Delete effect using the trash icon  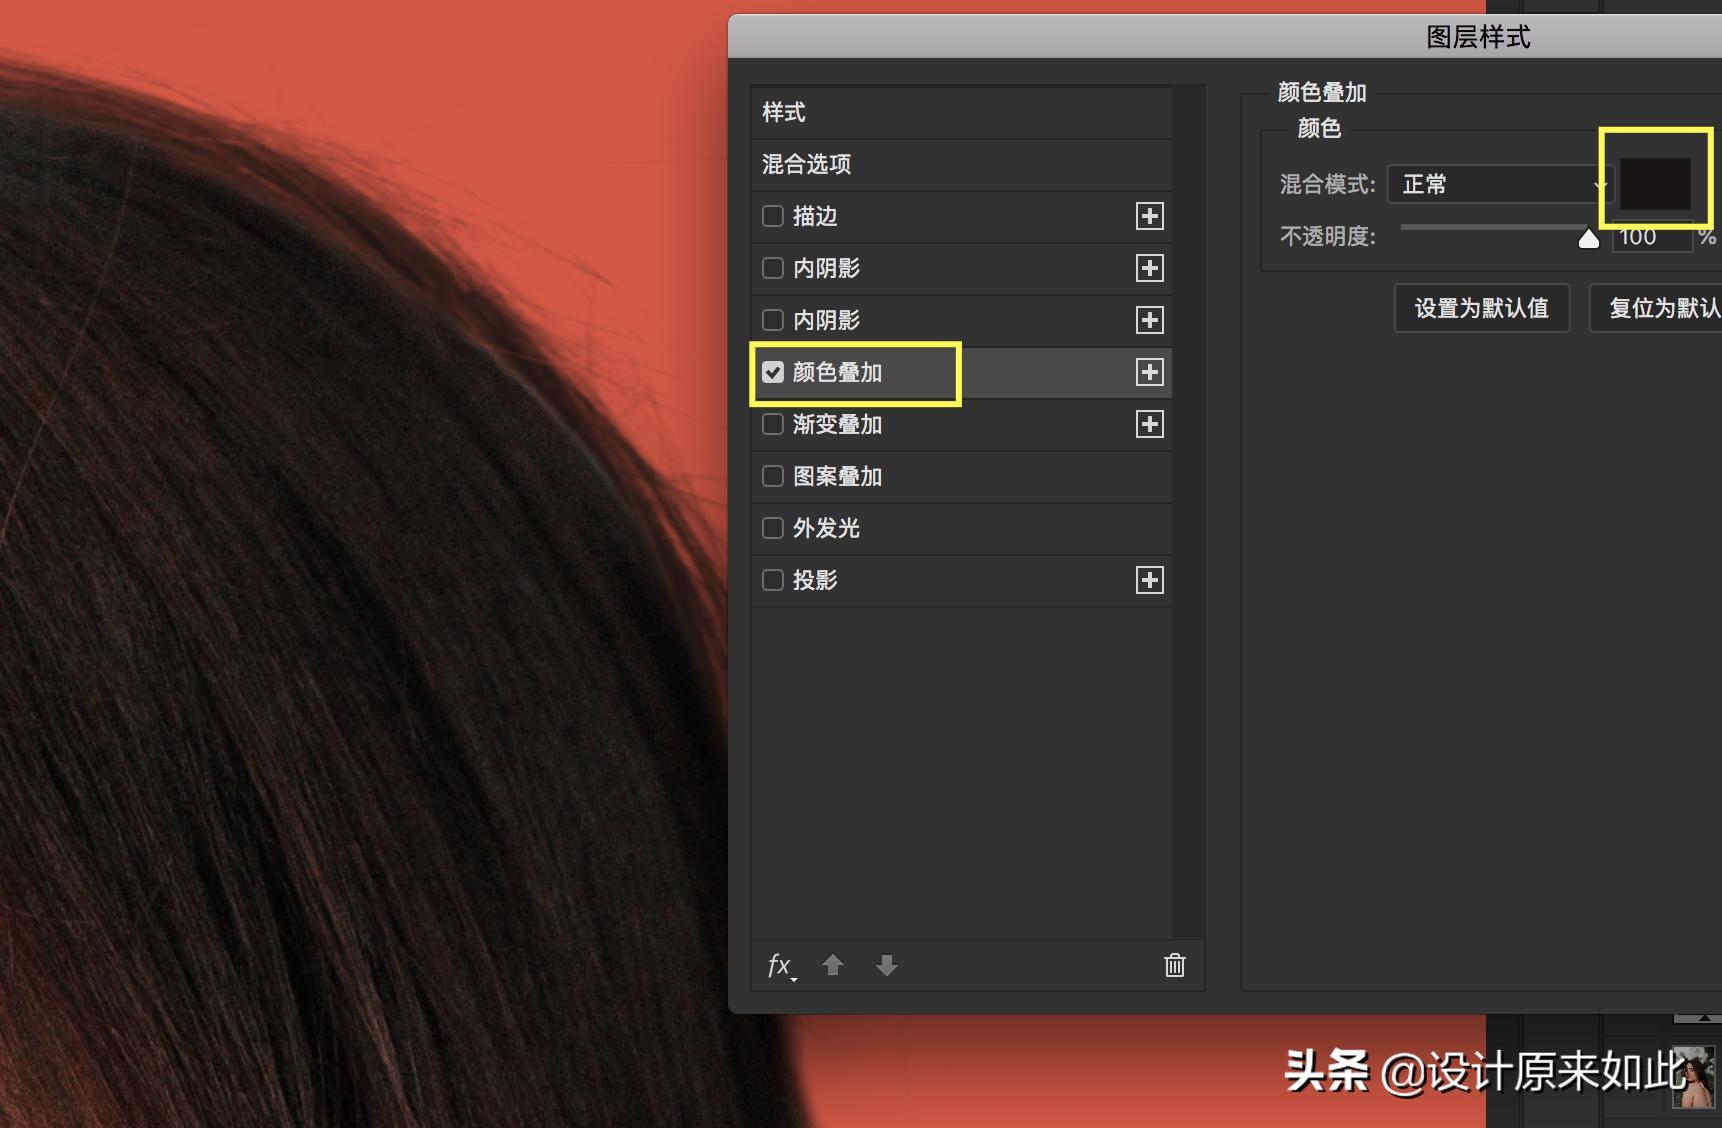point(1174,965)
